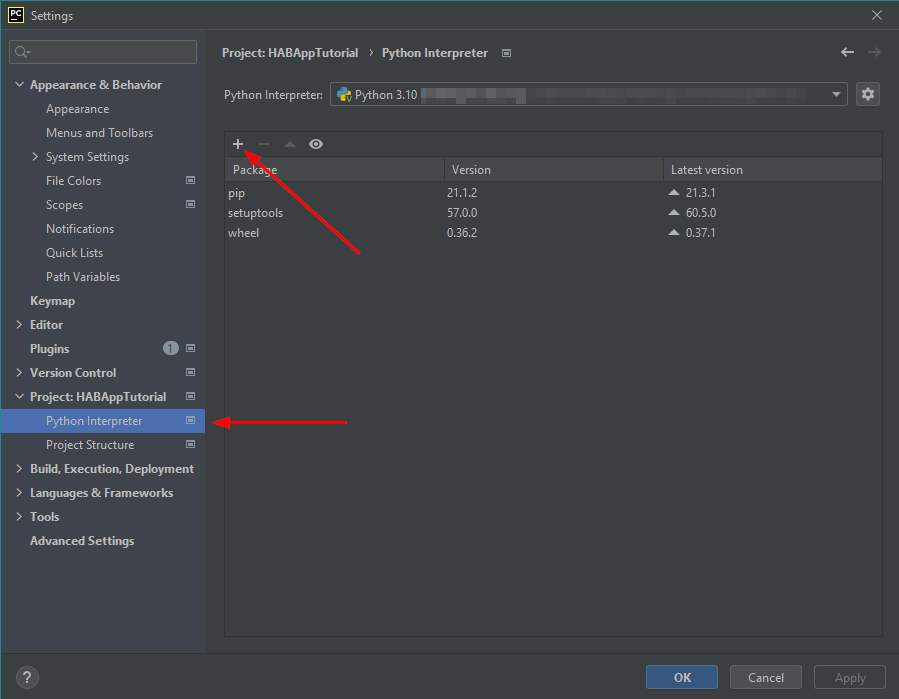Collapse Project: HABAppTutorial section

(19, 396)
